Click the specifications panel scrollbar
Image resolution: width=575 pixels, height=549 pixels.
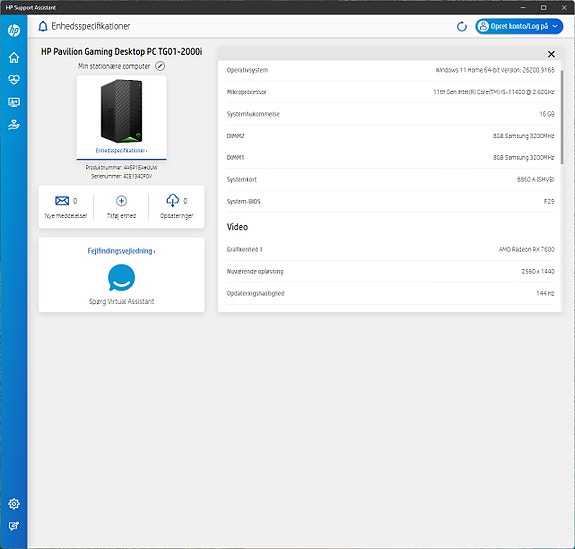point(562,117)
